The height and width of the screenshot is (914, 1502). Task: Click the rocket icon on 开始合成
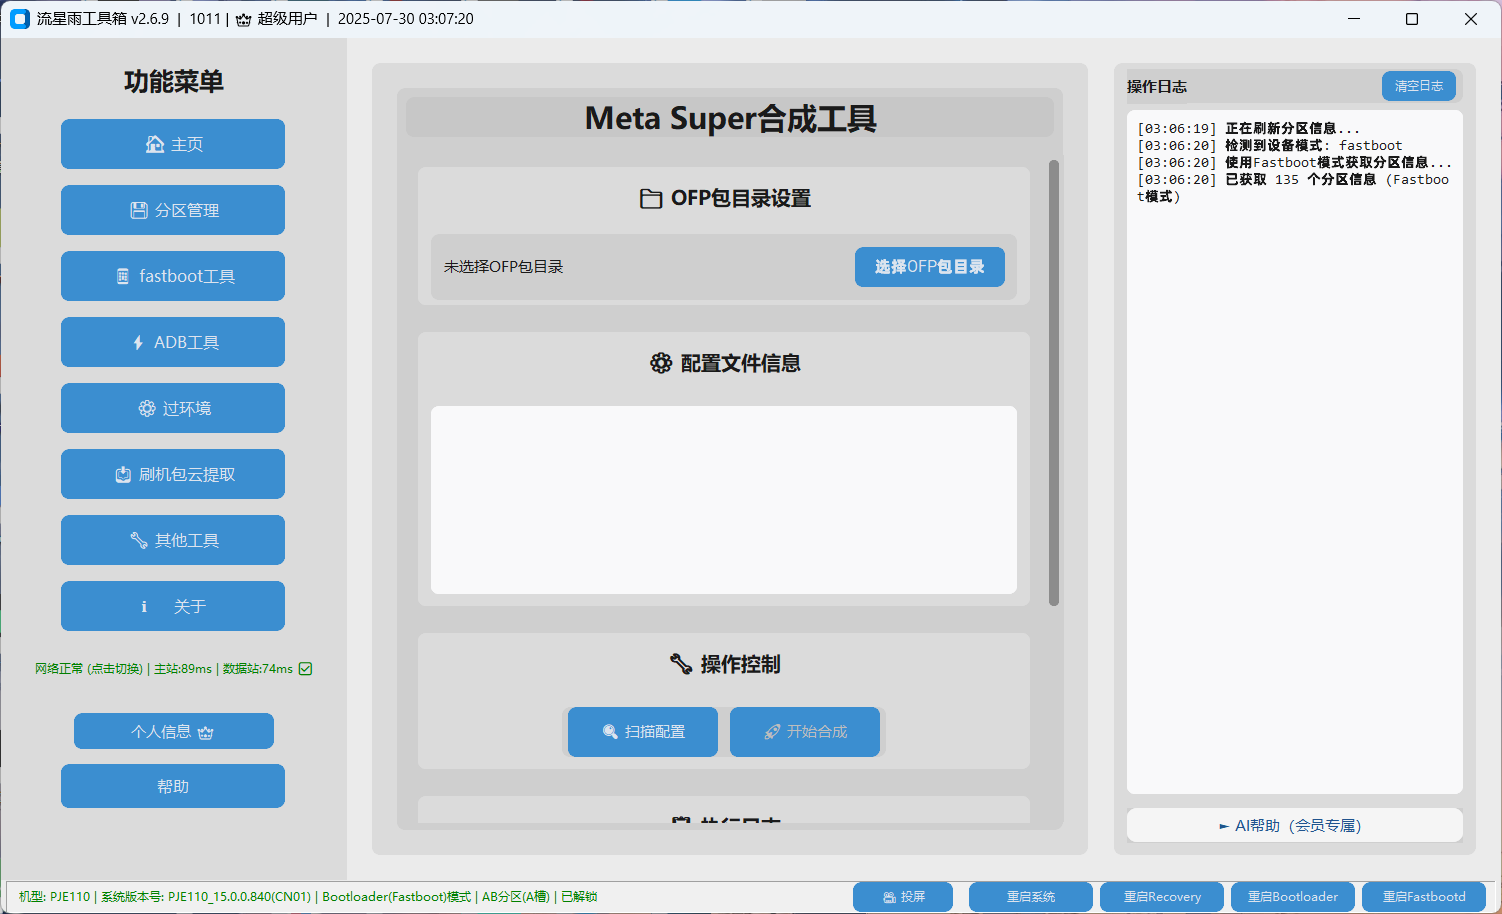coord(772,731)
